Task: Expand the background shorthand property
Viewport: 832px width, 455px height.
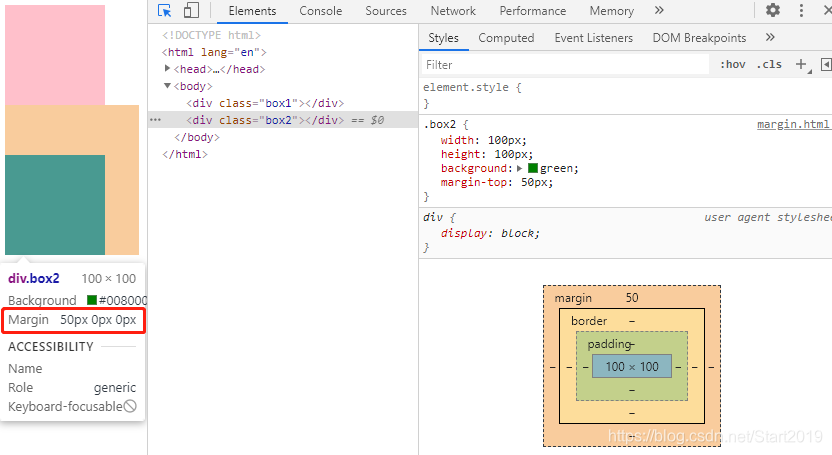Action: tap(519, 168)
